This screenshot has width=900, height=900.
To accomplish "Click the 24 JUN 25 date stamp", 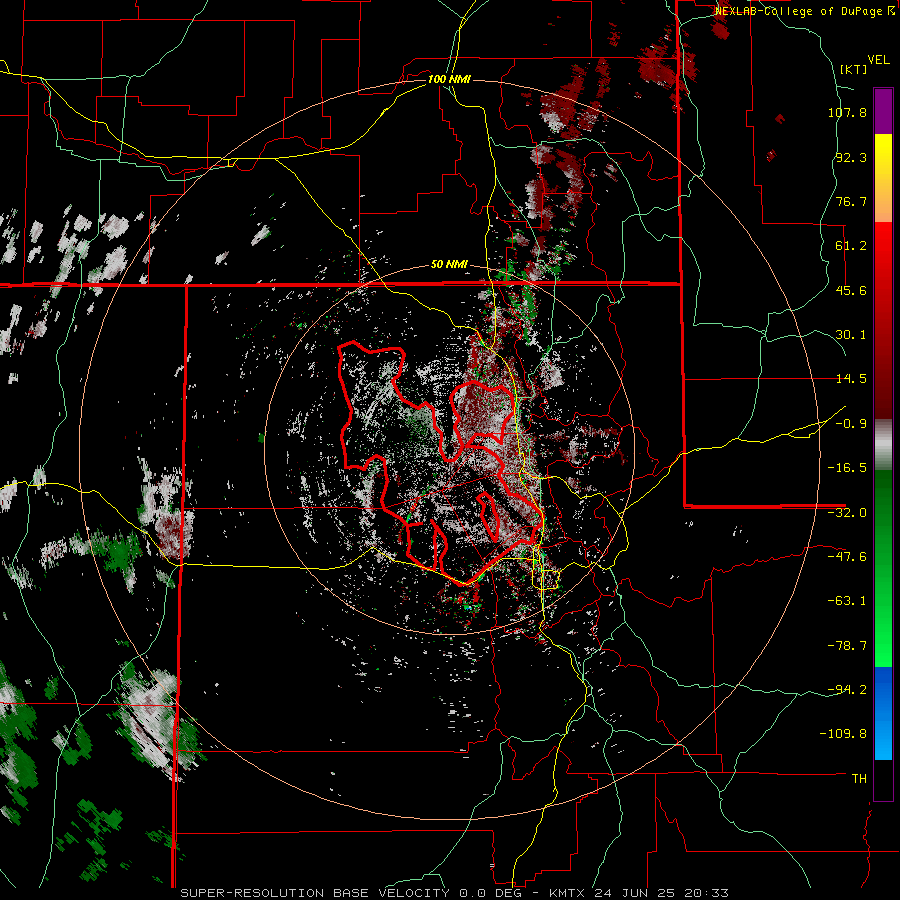I will [x=636, y=893].
